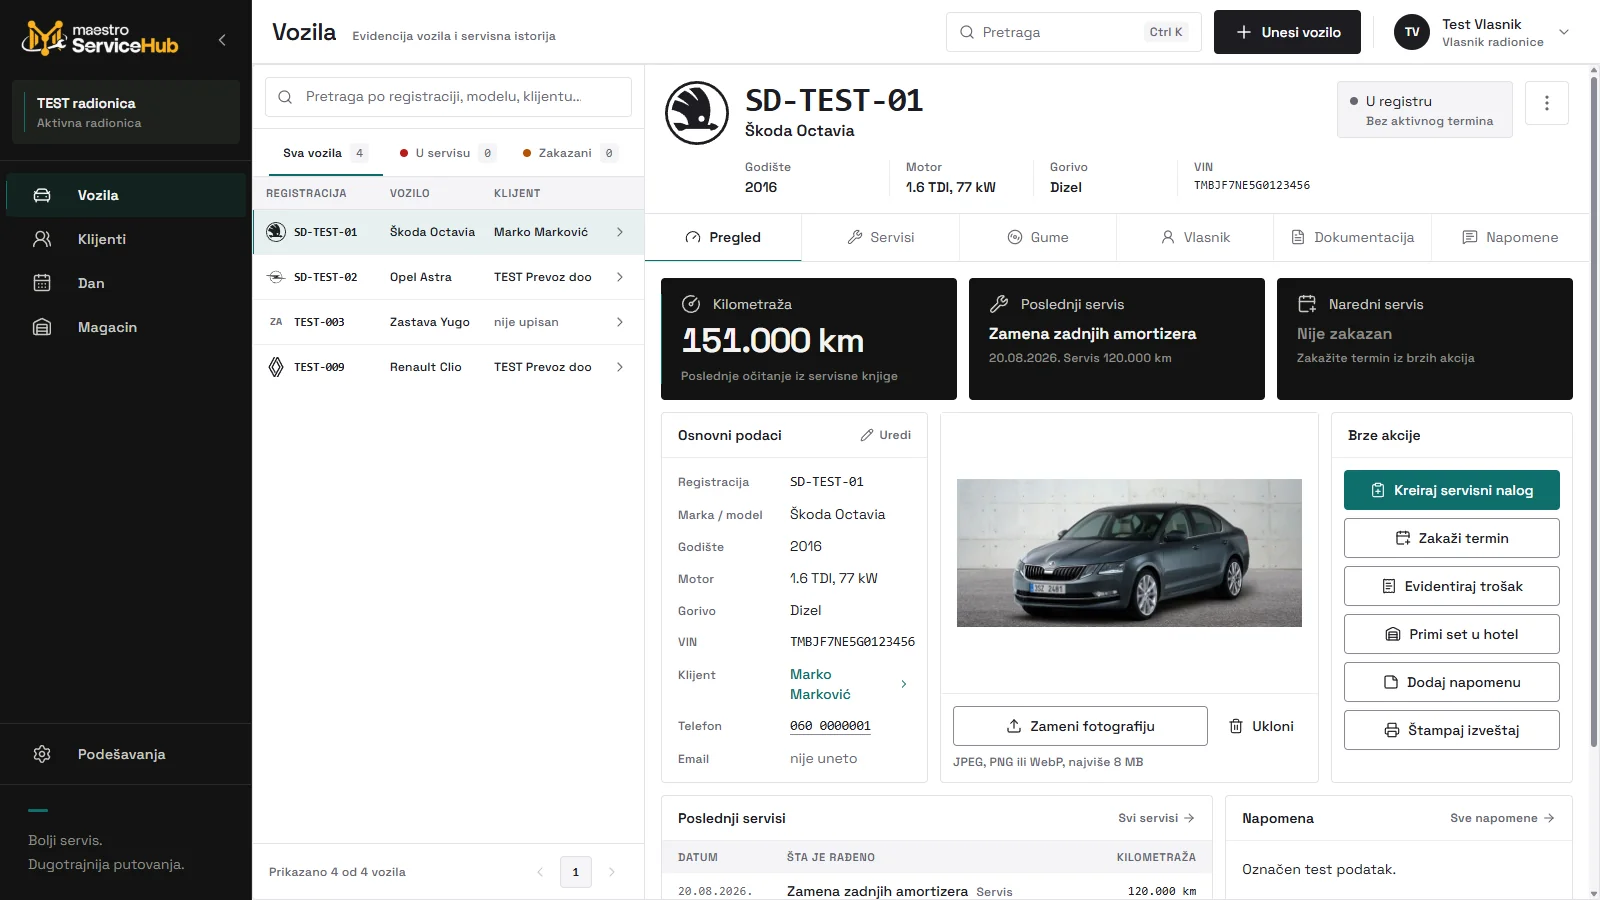Click the Nije zakazan next service card
Viewport: 1600px width, 900px height.
coord(1425,339)
